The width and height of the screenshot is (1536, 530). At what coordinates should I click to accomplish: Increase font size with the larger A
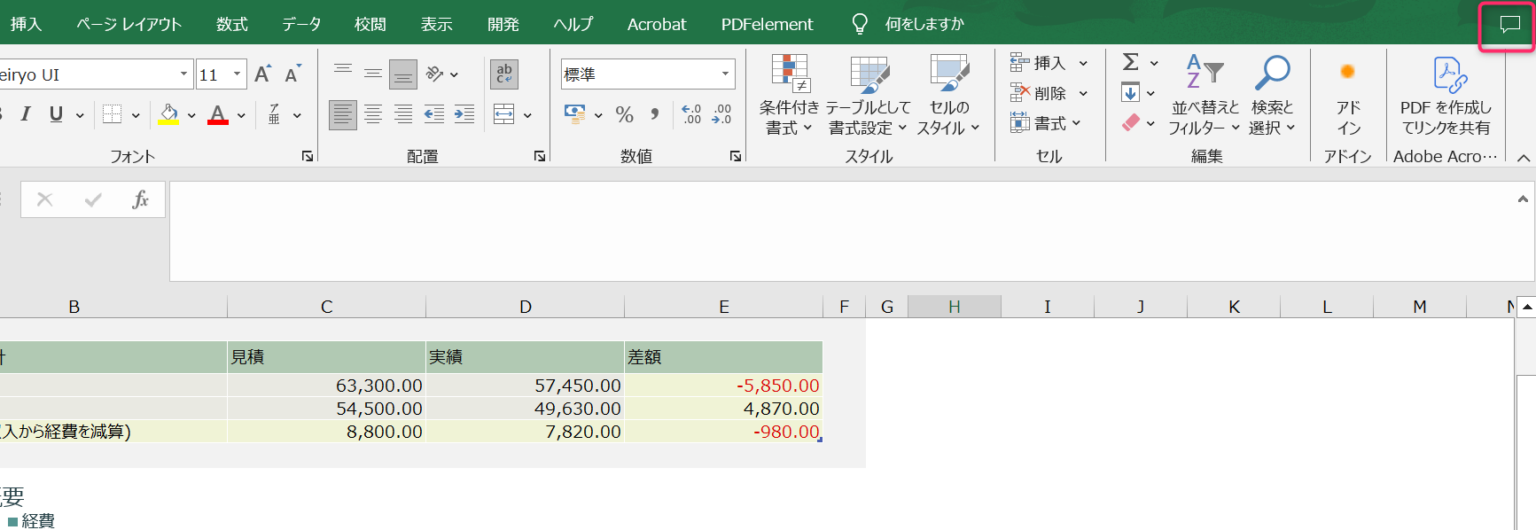tap(262, 74)
